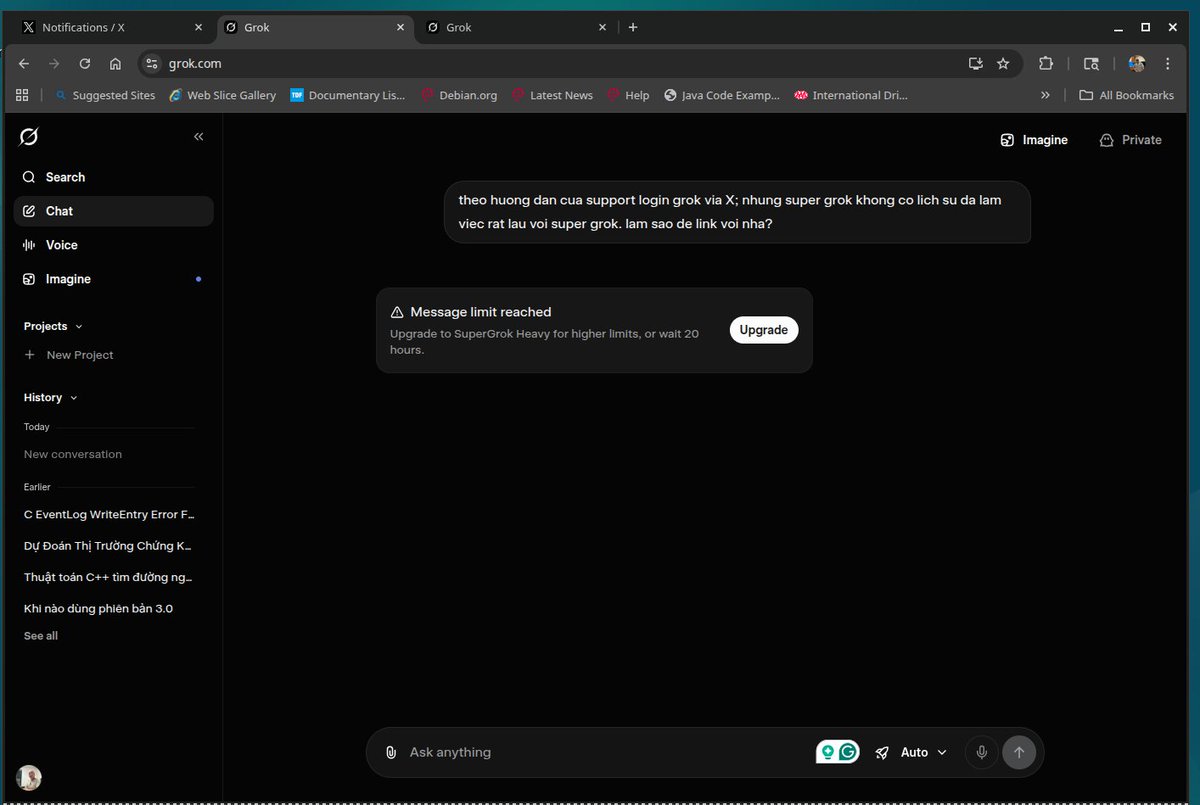Viewport: 1200px width, 805px height.
Task: Open Imagine in the sidebar
Action: (113, 279)
